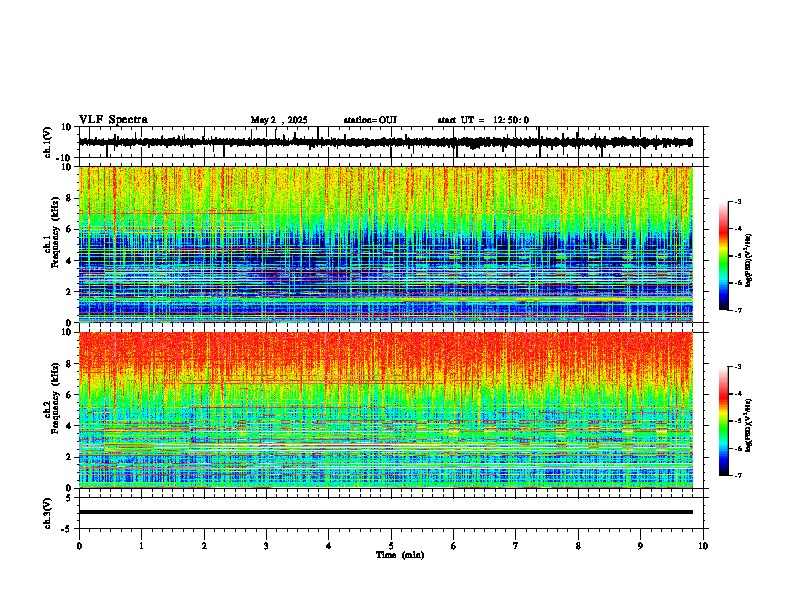This screenshot has width=792, height=612.
Task: Click the ch.2 spectrogram panel
Action: [x=385, y=410]
